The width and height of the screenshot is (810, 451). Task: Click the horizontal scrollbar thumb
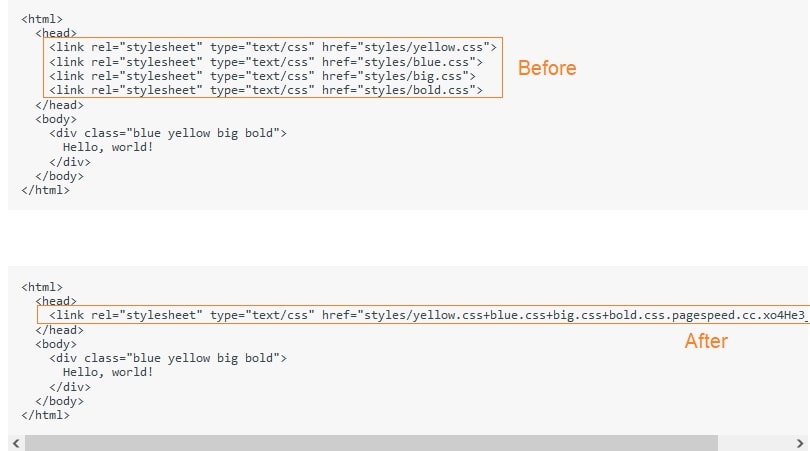click(370, 442)
